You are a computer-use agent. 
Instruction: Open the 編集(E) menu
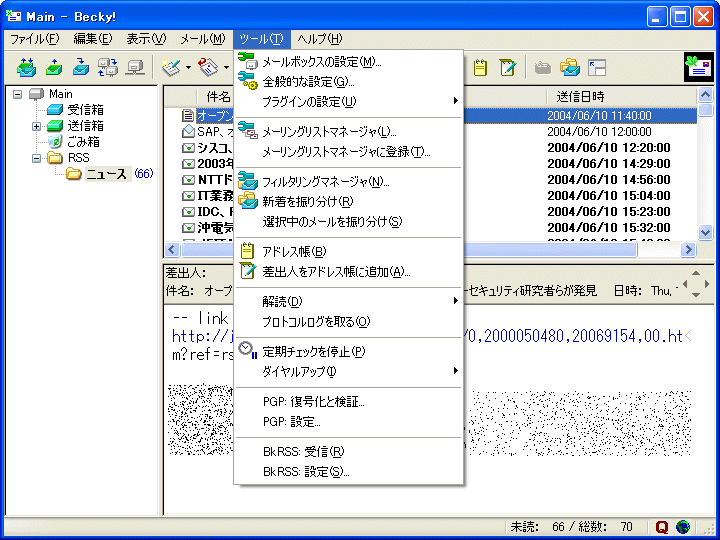coord(93,39)
